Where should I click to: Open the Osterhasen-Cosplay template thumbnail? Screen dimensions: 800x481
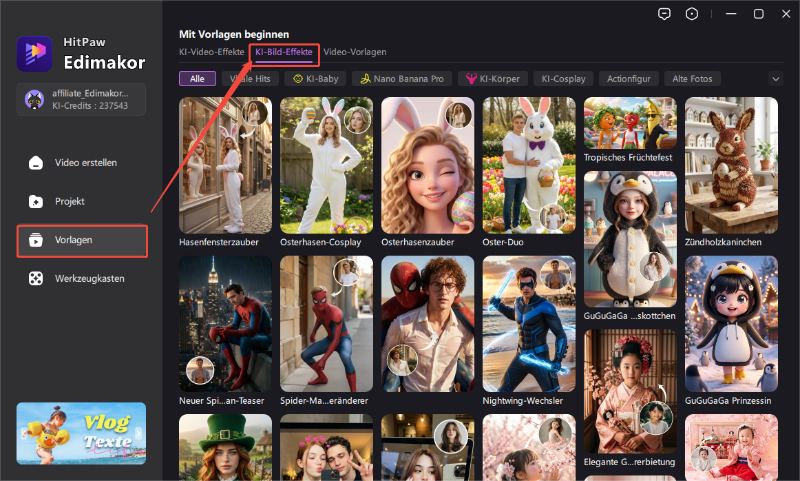click(327, 165)
